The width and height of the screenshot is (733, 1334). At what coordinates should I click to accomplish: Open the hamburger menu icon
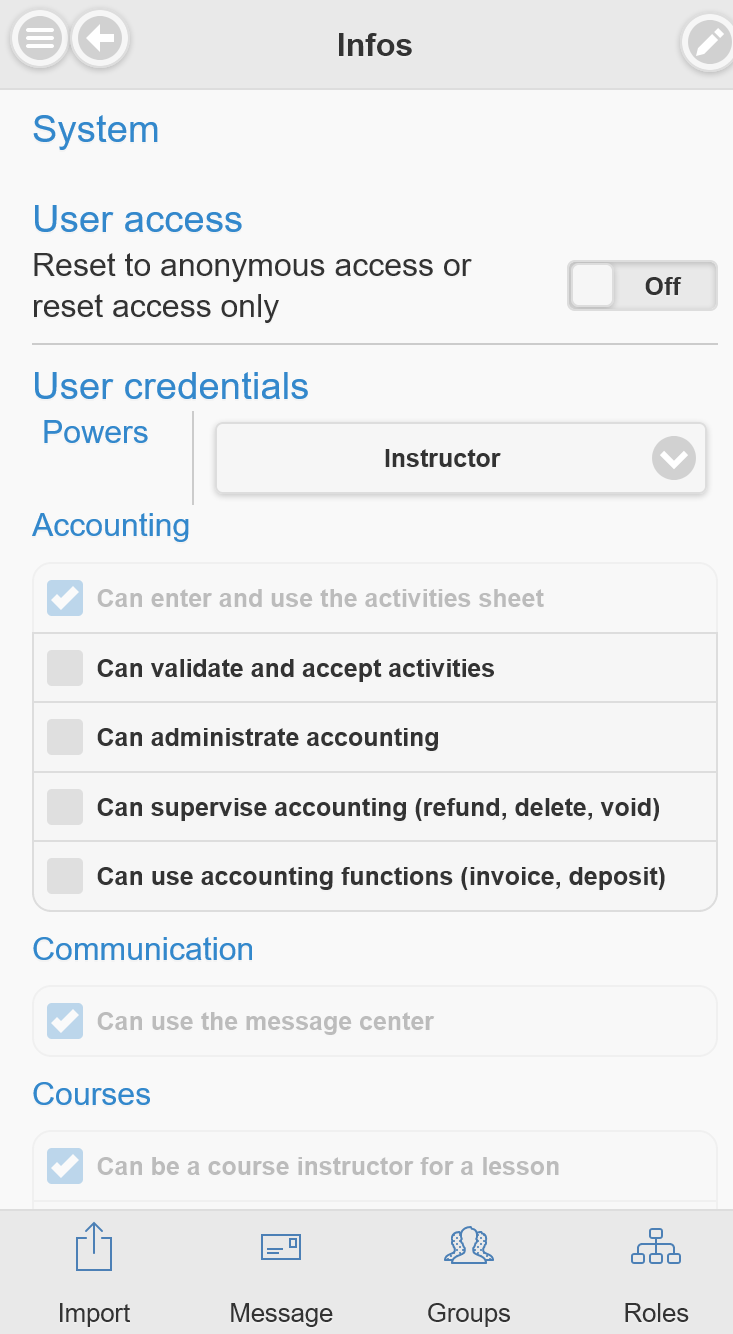(39, 40)
